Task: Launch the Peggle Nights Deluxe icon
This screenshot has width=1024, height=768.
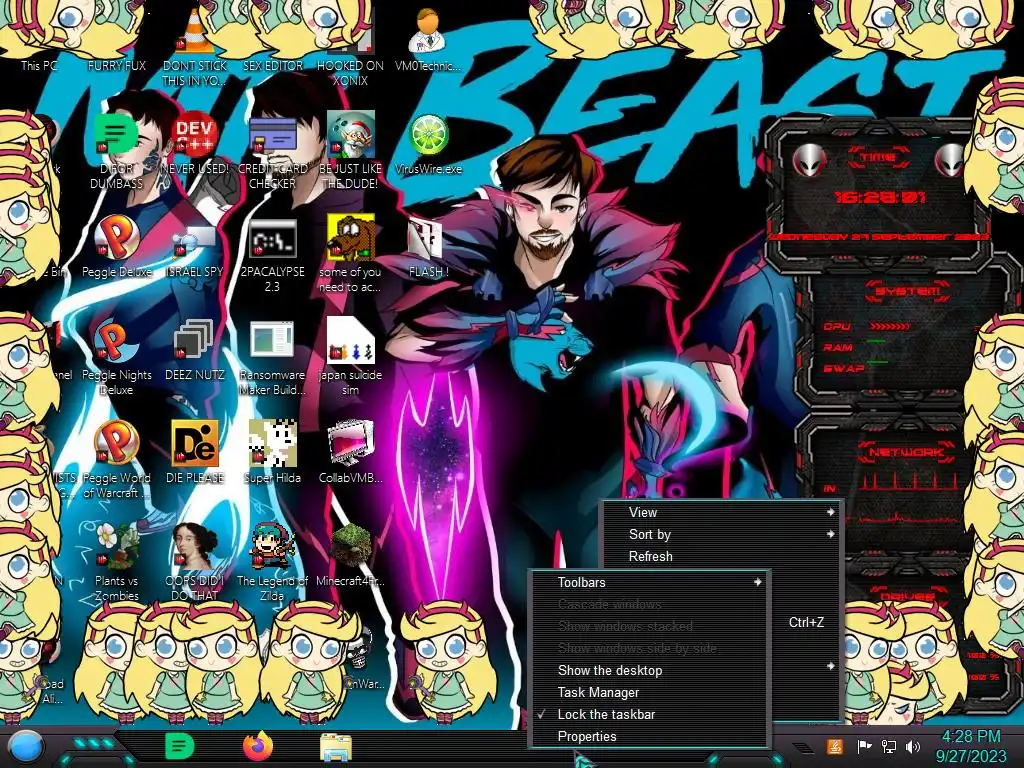Action: 116,356
